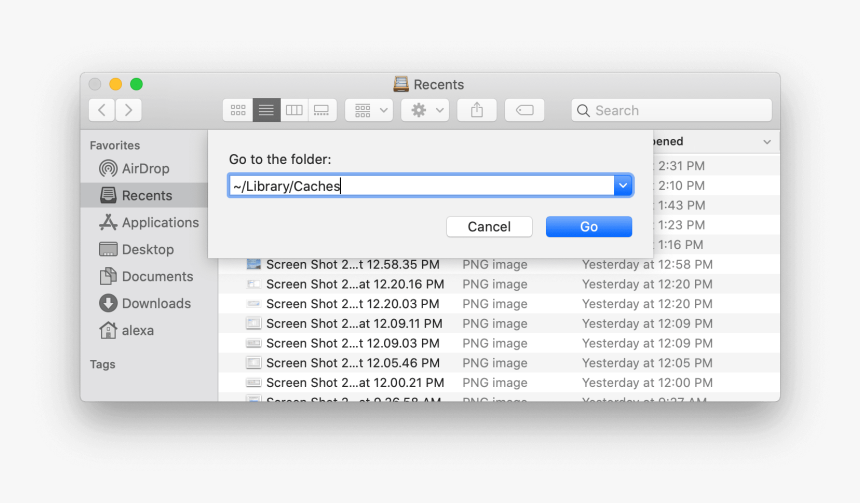This screenshot has height=503, width=860.
Task: Switch to icon view
Action: [238, 110]
